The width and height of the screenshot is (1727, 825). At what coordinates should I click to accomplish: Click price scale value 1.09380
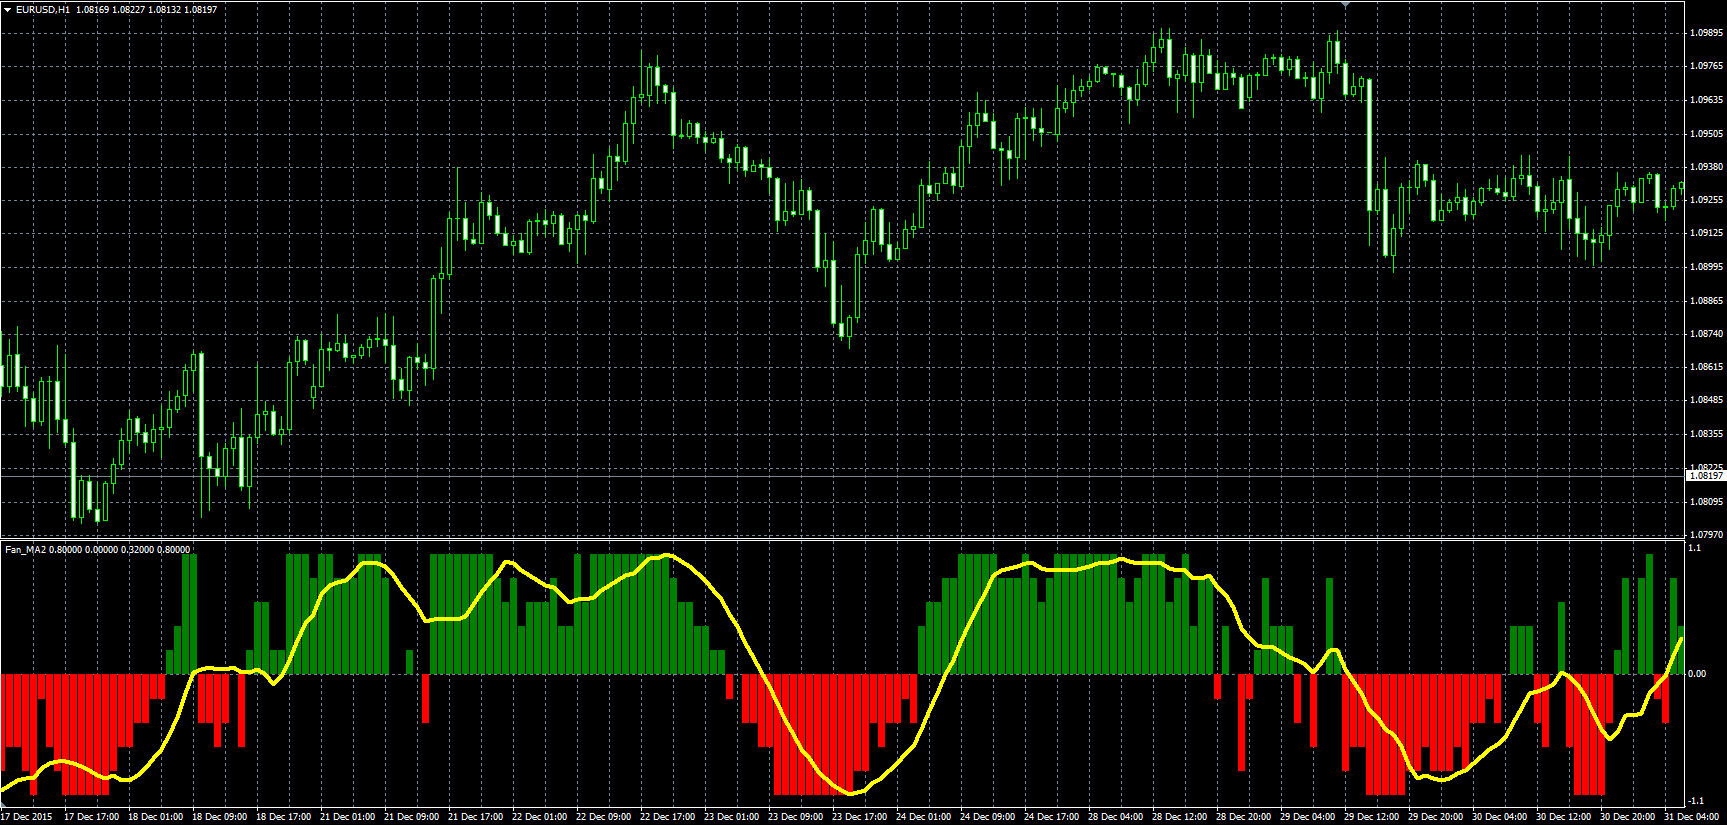tap(1707, 166)
